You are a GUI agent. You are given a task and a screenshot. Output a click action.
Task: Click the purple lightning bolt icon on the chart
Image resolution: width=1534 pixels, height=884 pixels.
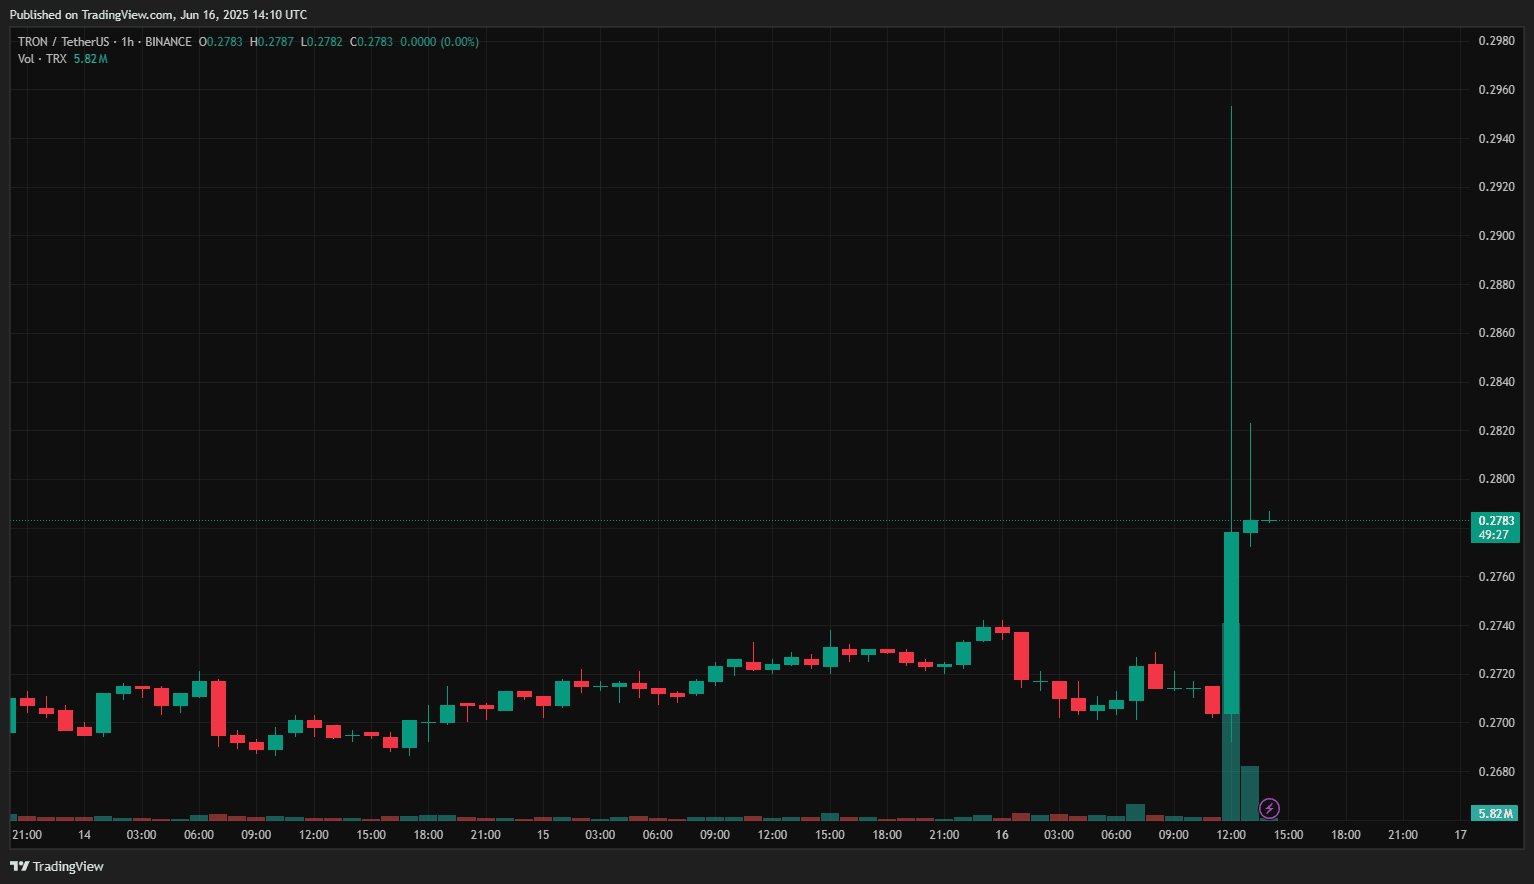click(x=1267, y=808)
